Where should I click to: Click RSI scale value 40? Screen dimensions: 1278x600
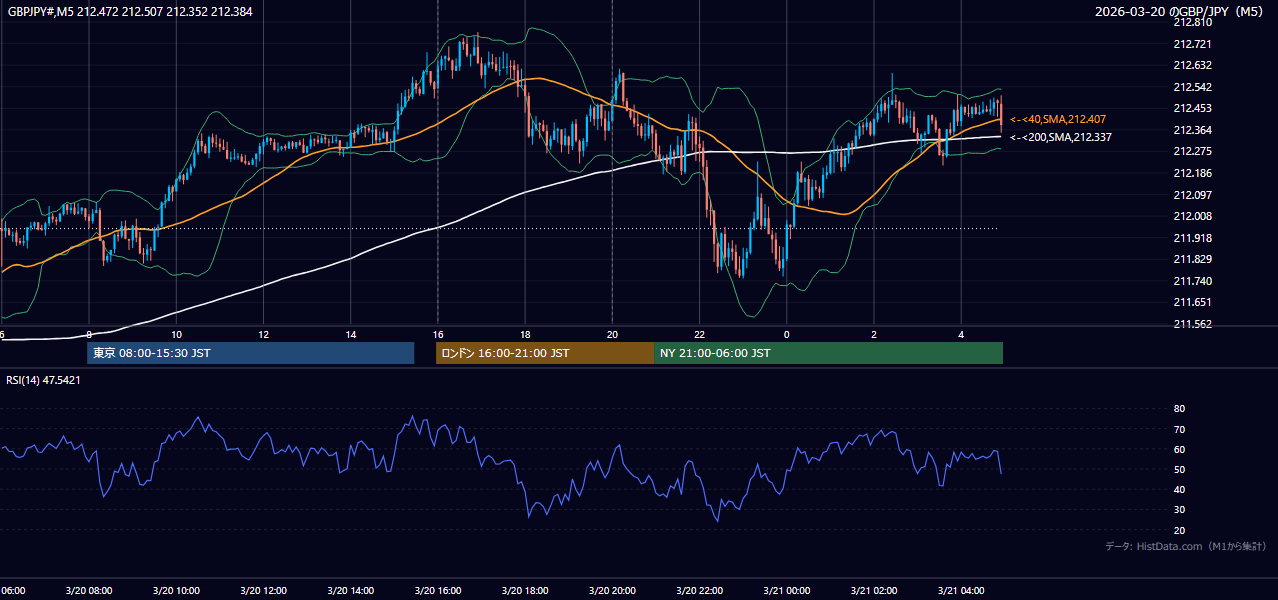1180,489
